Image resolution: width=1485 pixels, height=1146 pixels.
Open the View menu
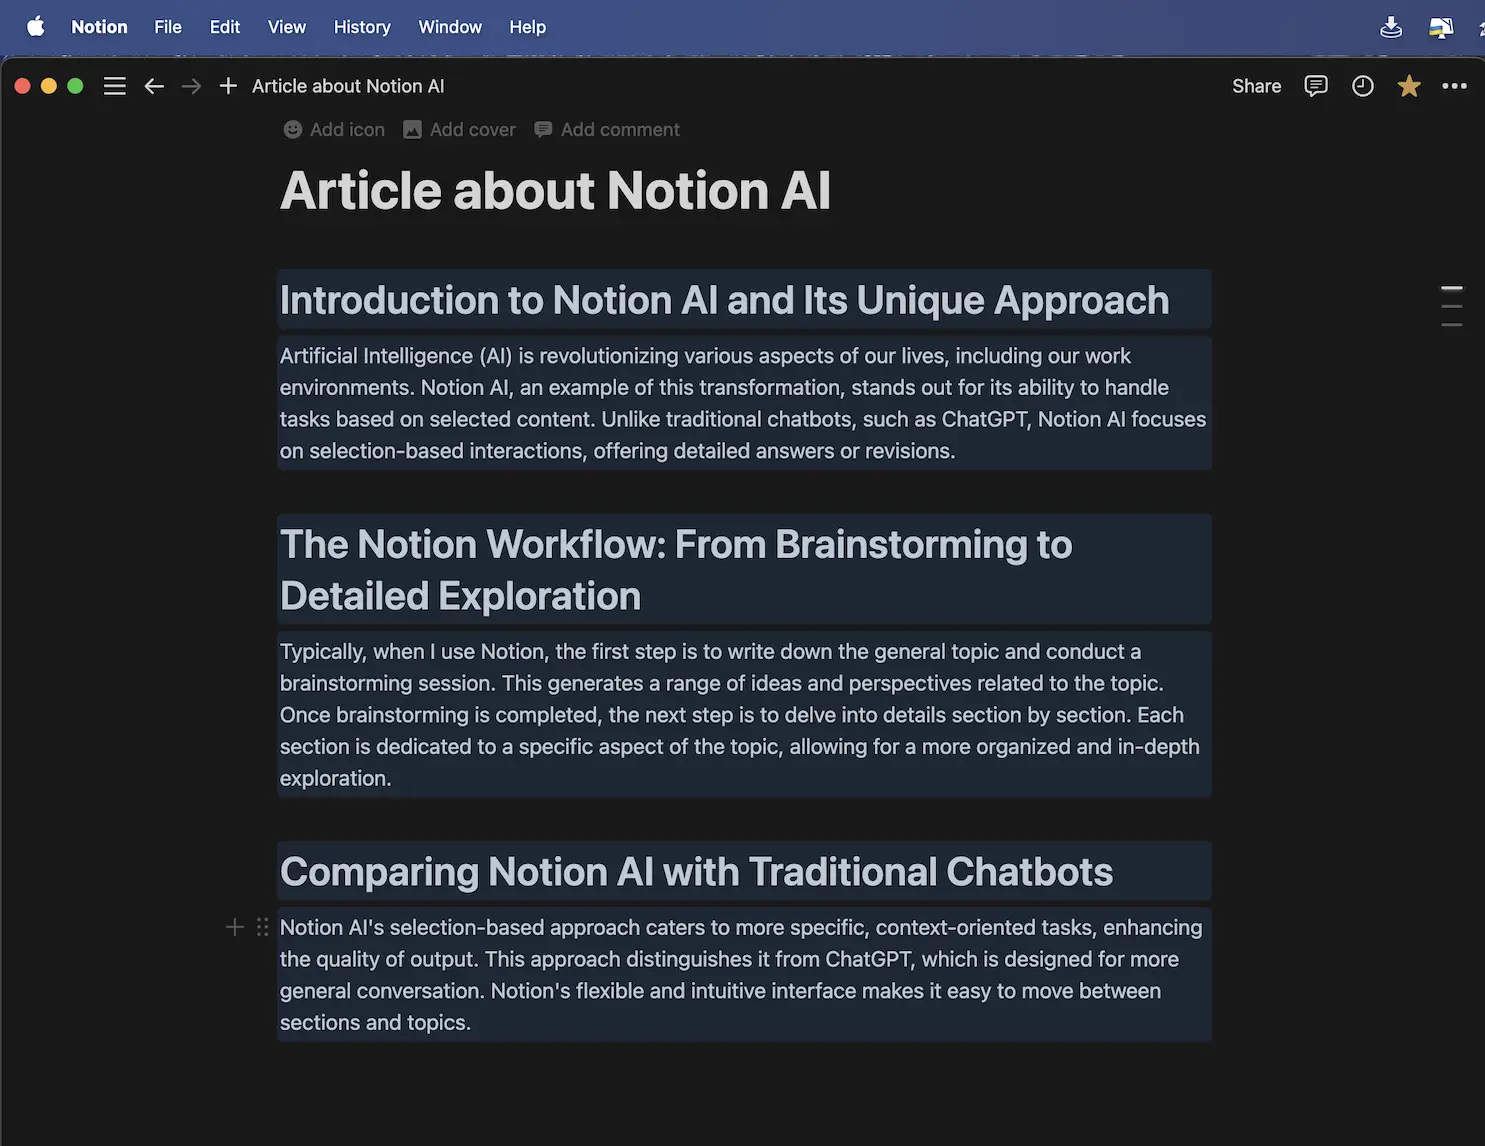point(287,27)
